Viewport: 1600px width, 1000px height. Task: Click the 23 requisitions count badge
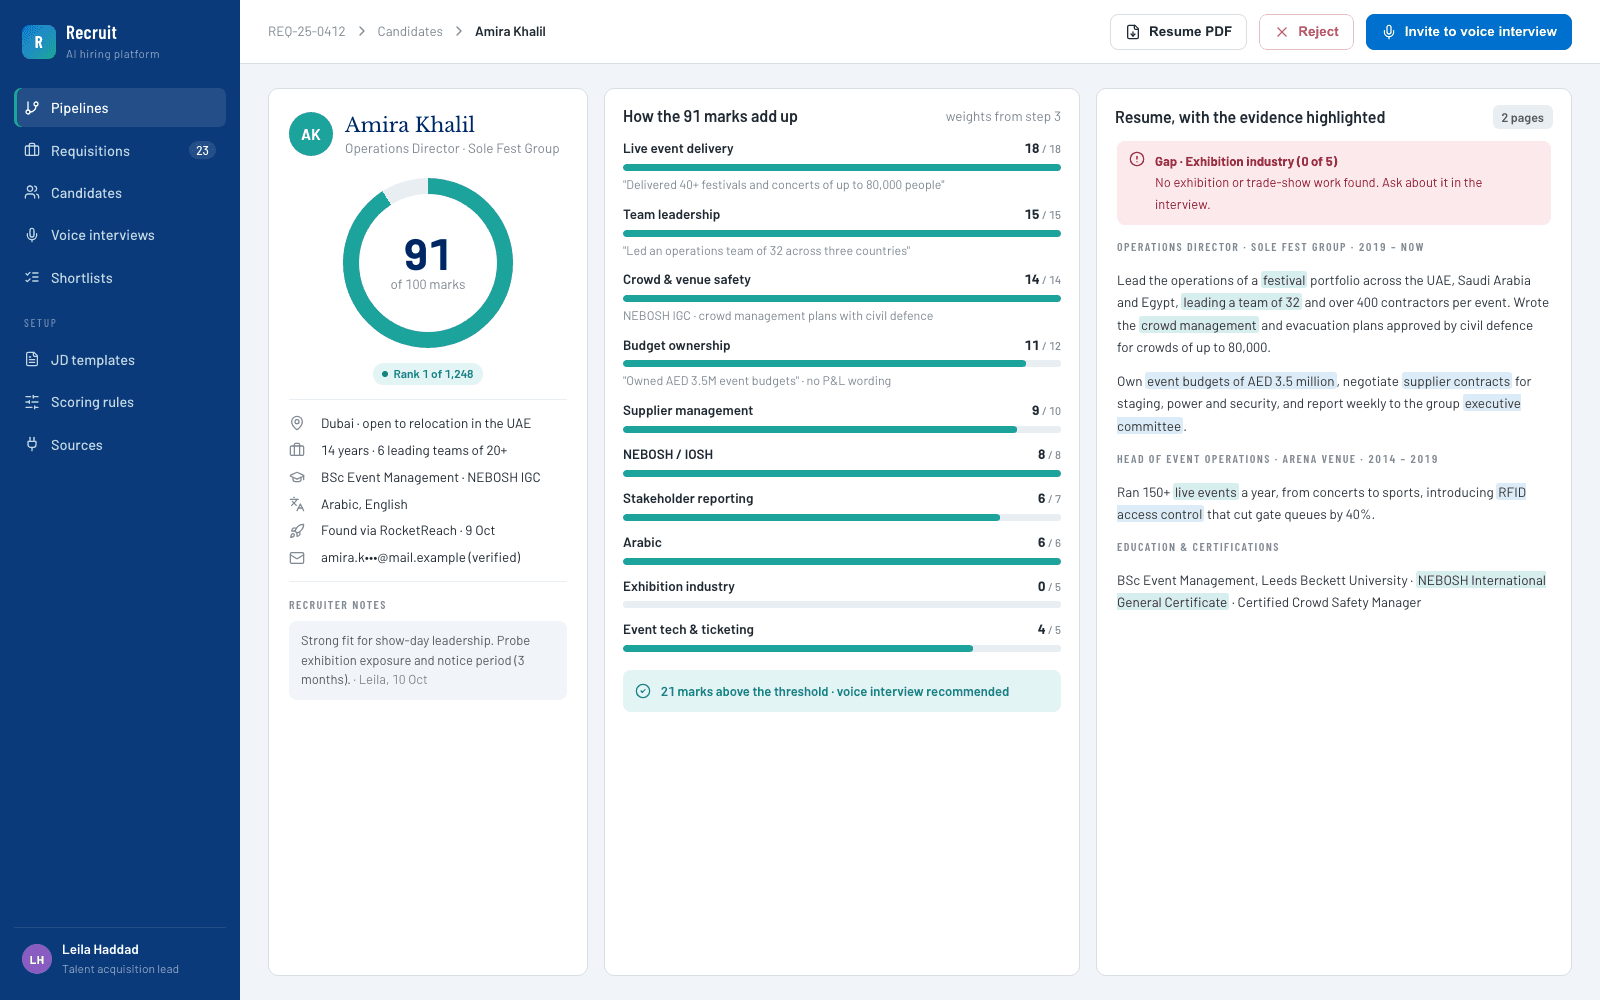[202, 150]
